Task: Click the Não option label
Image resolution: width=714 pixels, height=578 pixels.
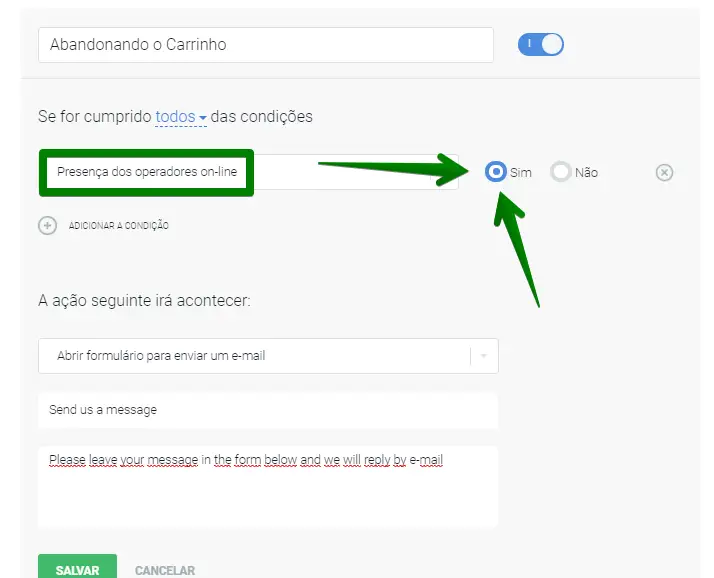Action: [586, 173]
